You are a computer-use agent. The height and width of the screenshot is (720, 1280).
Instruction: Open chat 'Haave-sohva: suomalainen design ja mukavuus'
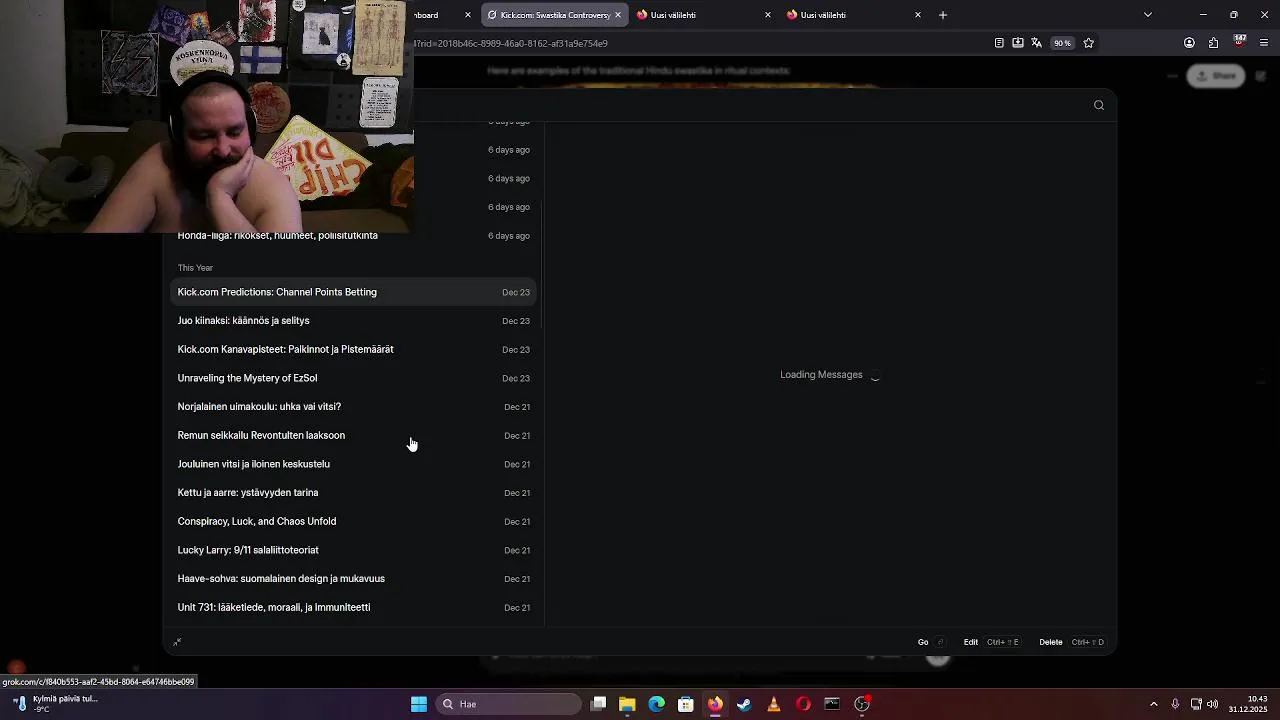tap(354, 579)
